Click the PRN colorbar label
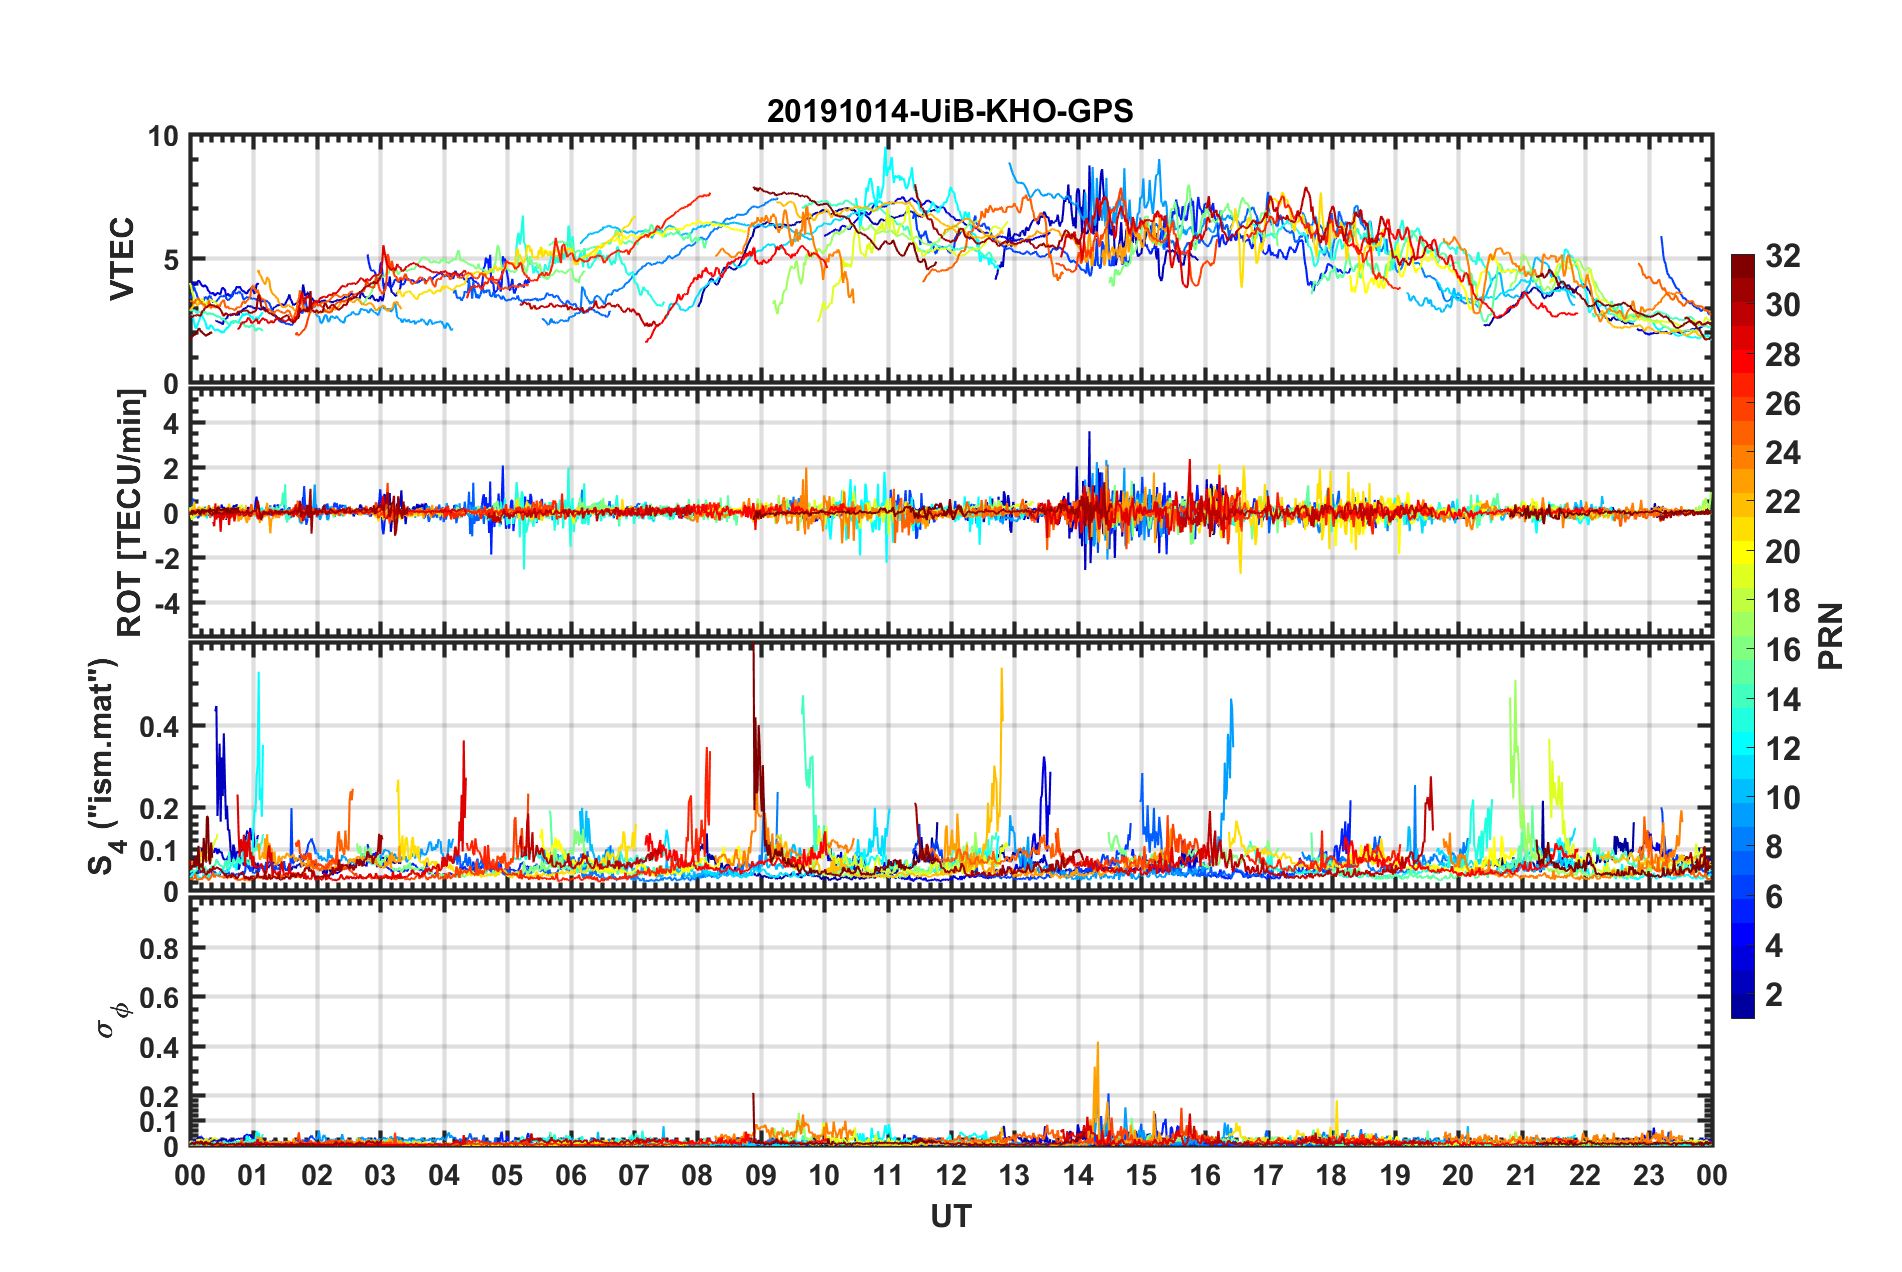Screen dimensions: 1902x1272 click(1831, 636)
